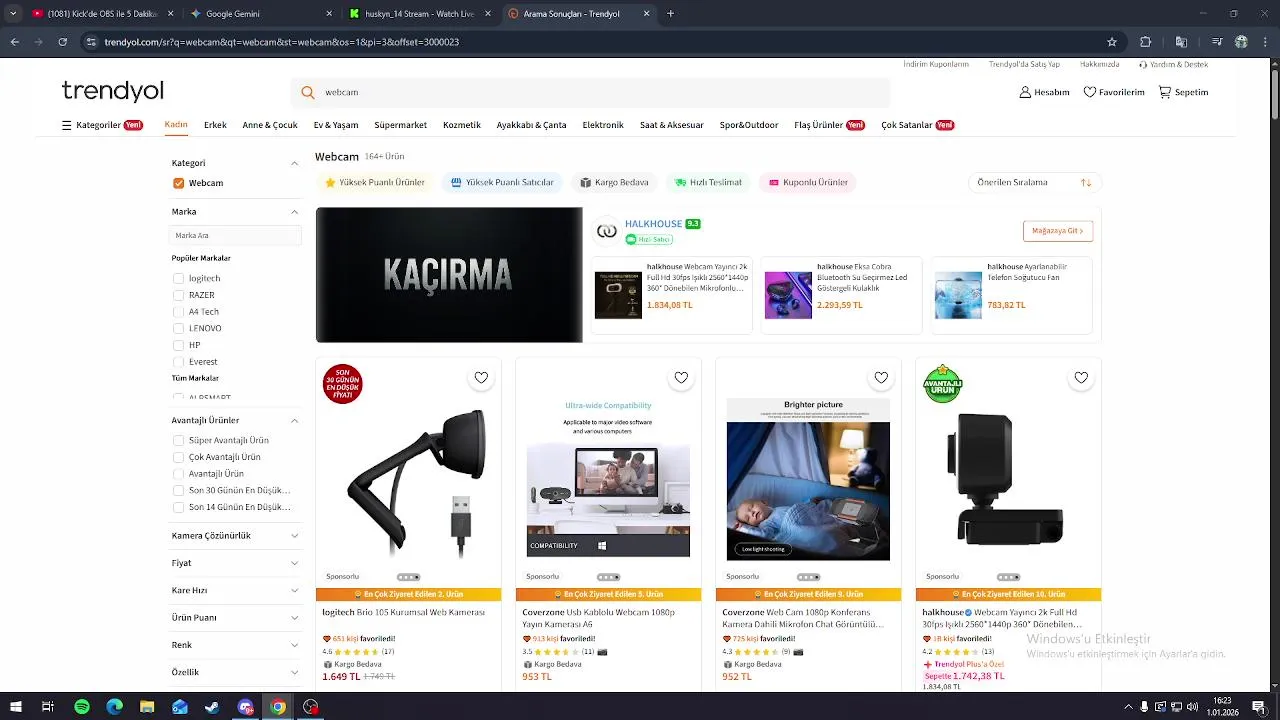This screenshot has height=720, width=1280.
Task: Open the Windows Start menu
Action: (15, 707)
